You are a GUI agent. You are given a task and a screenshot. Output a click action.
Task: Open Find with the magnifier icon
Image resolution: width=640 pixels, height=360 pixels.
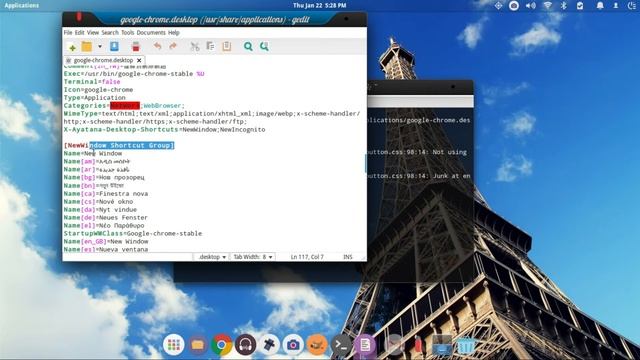tap(248, 47)
